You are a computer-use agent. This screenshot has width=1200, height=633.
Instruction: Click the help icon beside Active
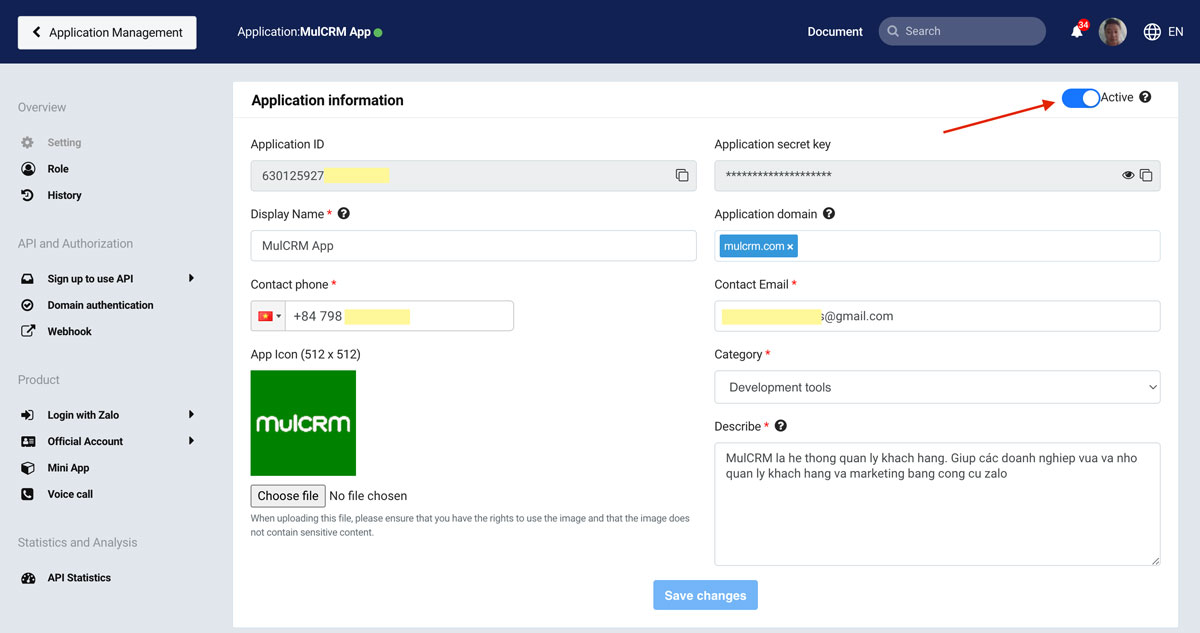click(x=1145, y=97)
